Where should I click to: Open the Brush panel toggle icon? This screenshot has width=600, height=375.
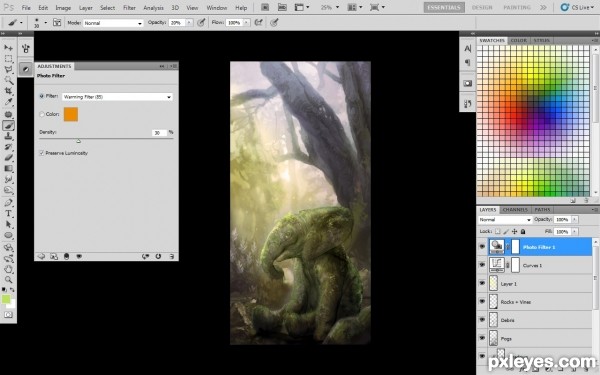pos(57,23)
